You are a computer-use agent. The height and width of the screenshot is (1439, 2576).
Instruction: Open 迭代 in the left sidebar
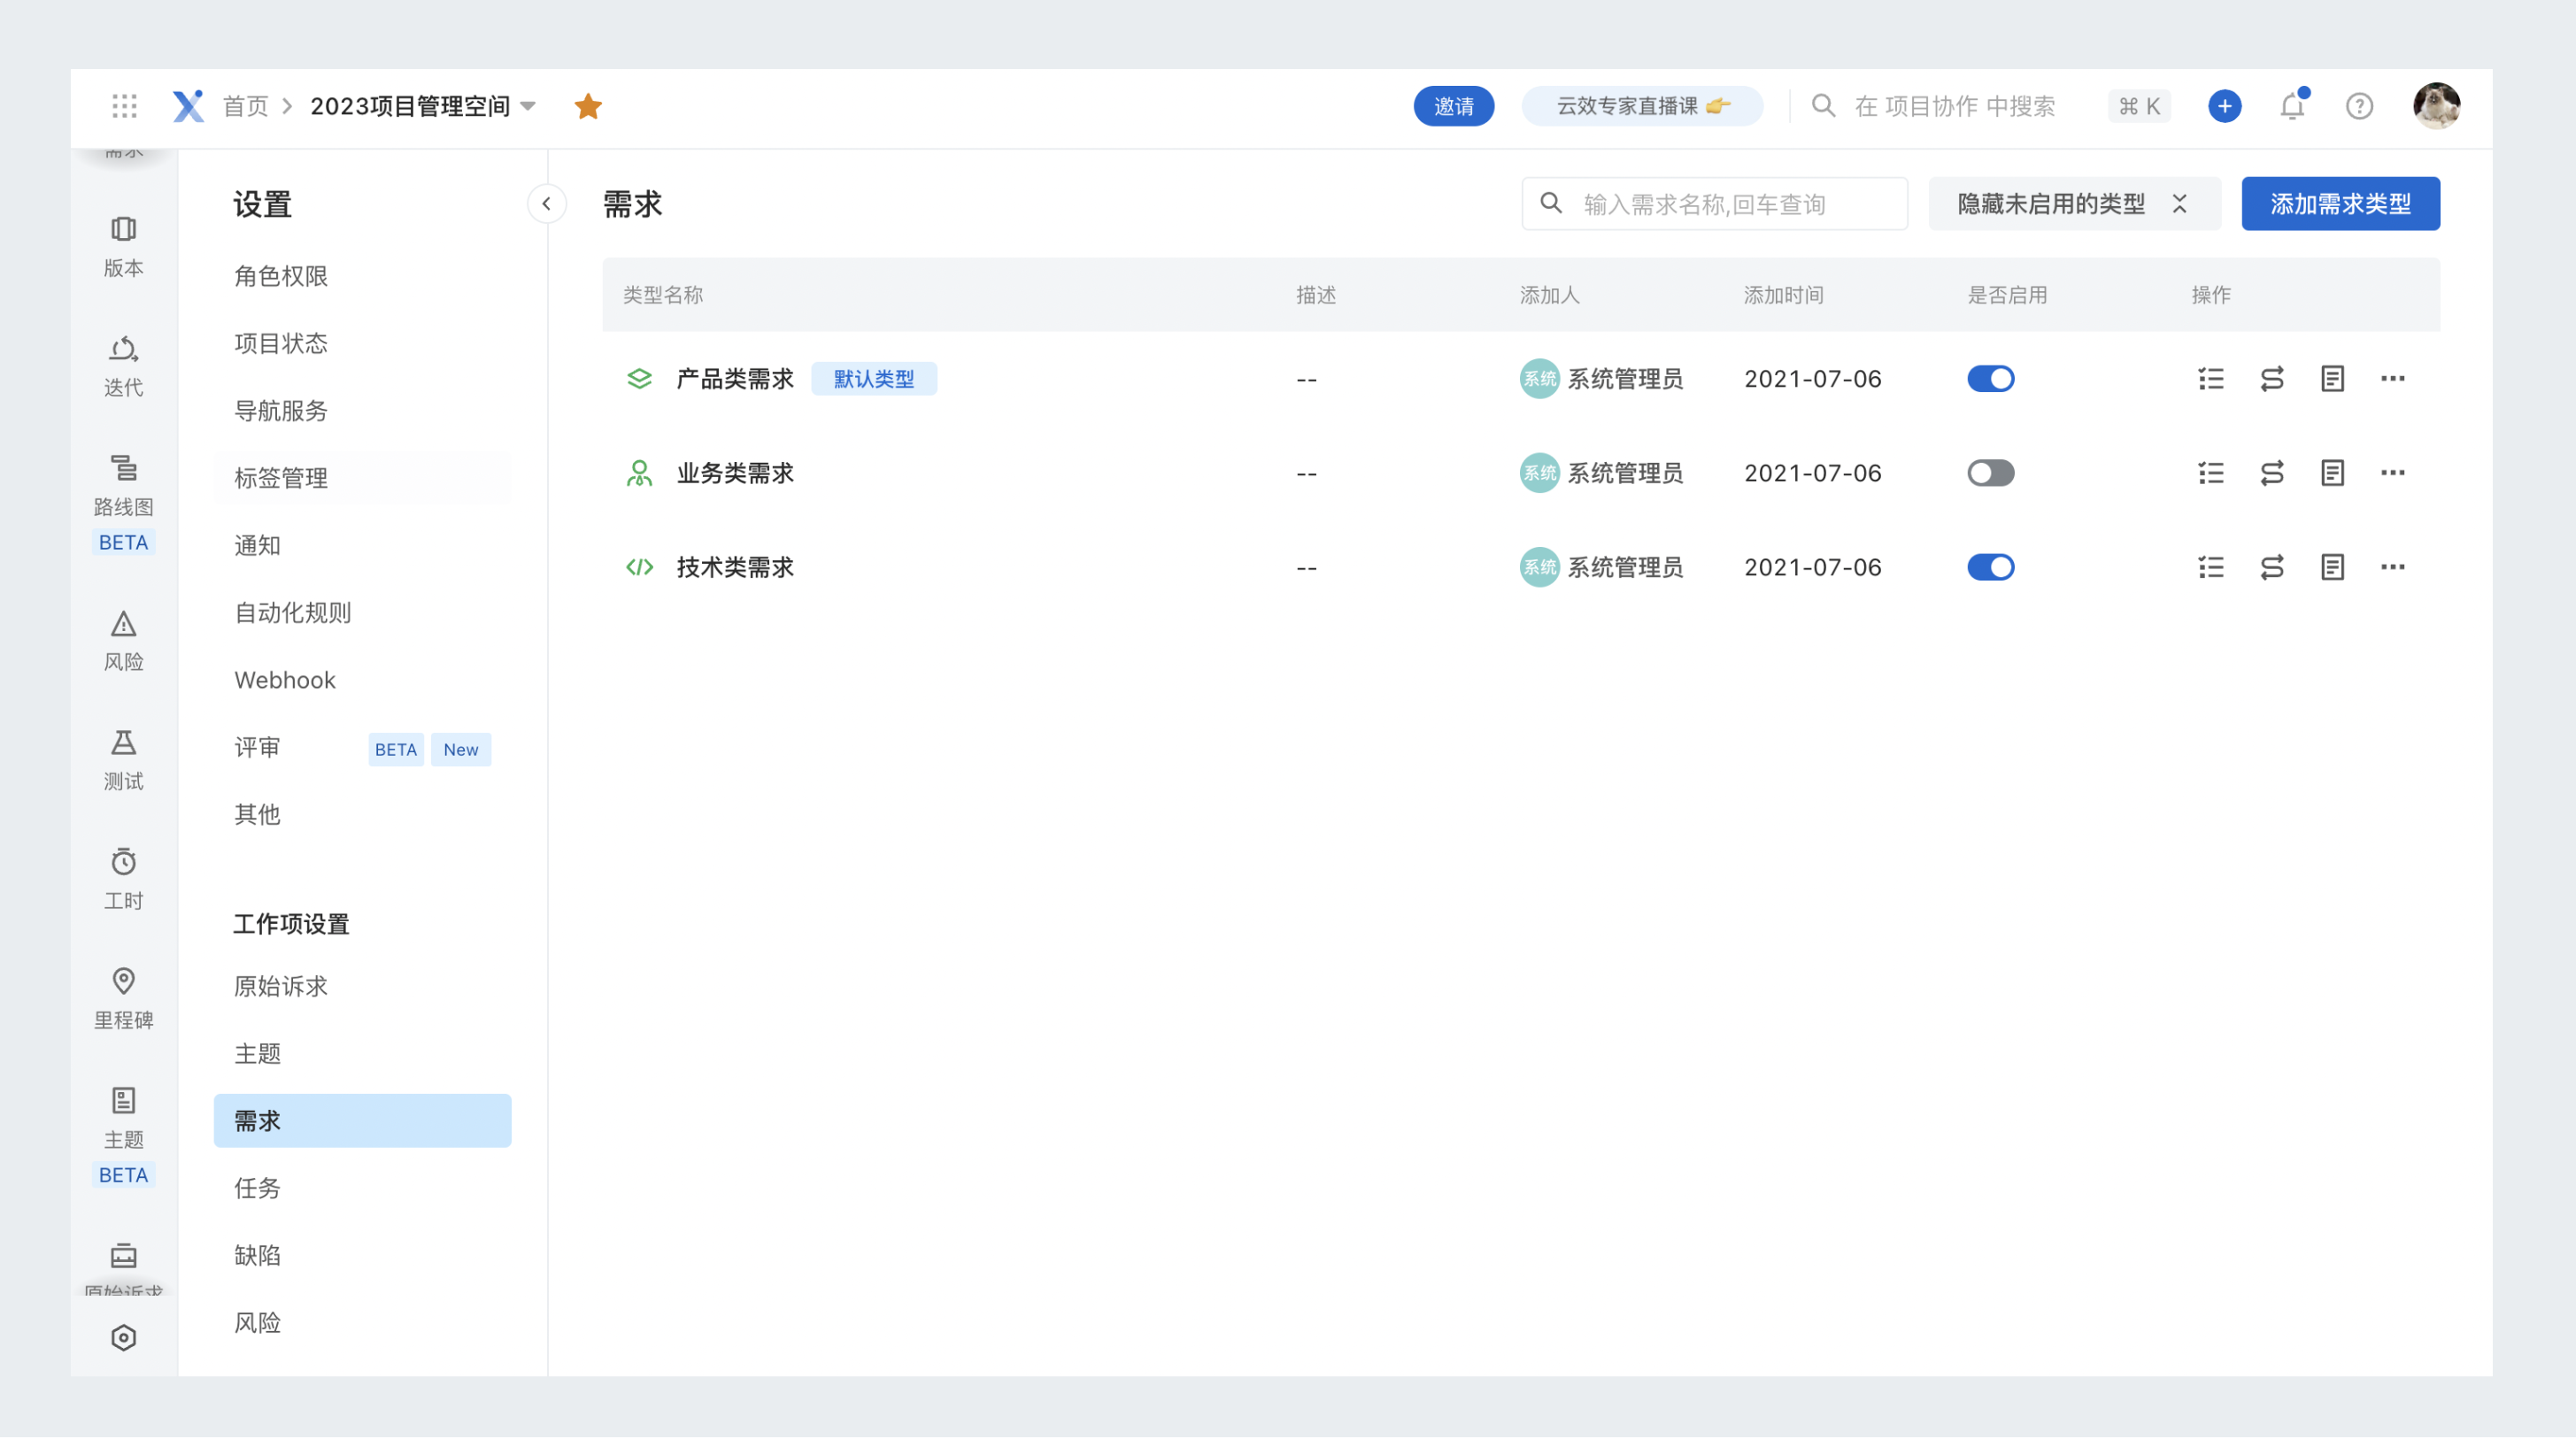point(124,367)
